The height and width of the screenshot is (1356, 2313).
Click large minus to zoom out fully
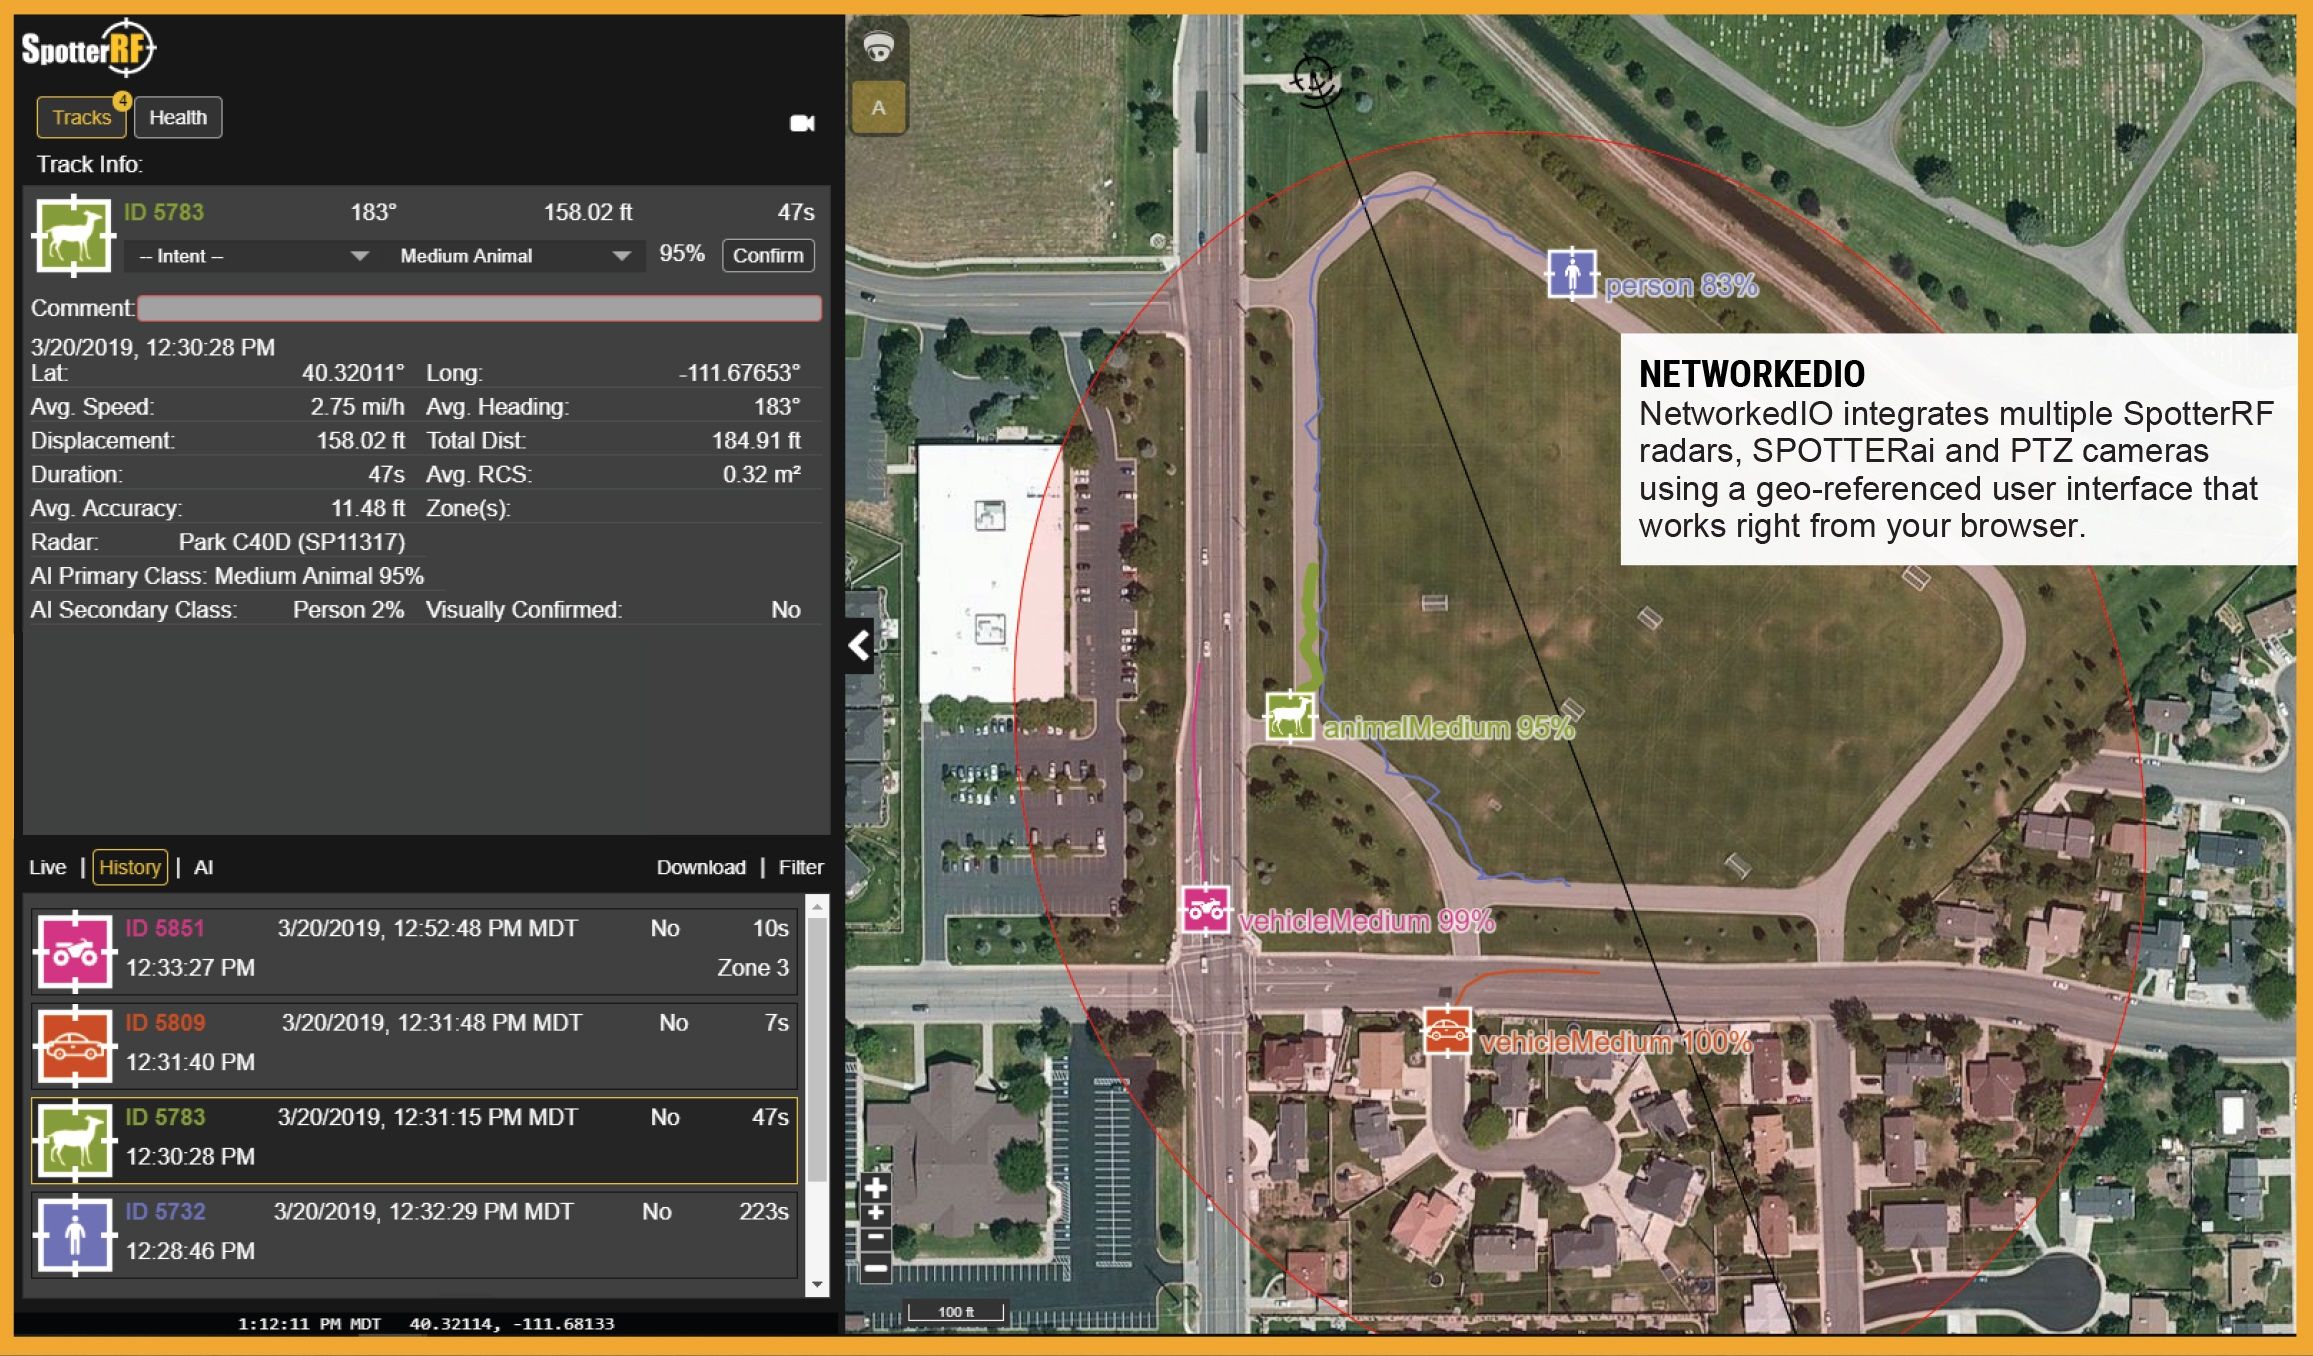click(875, 1269)
